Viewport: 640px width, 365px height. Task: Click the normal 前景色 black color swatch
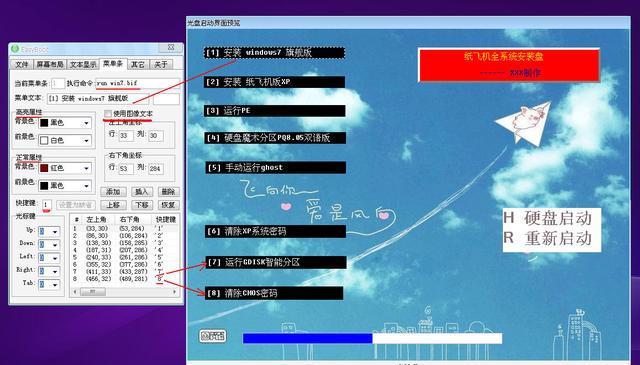[x=44, y=186]
